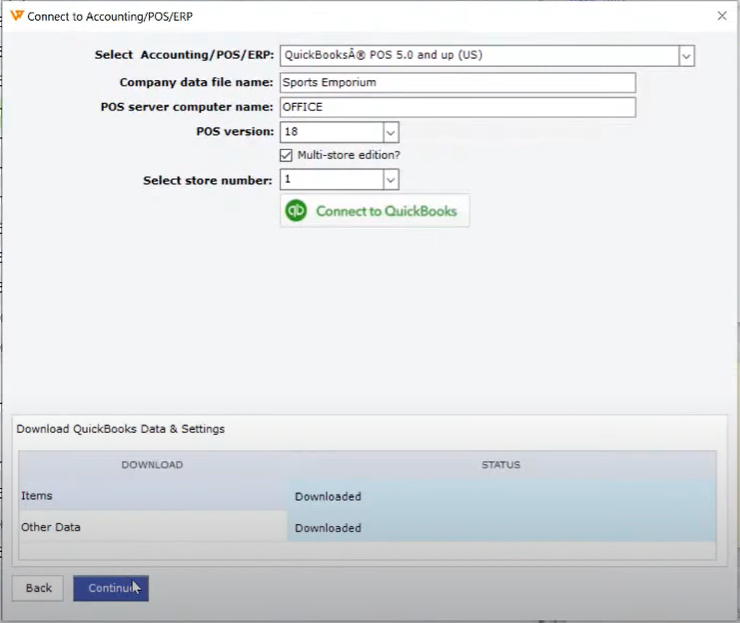The image size is (740, 623).
Task: Click the app logo in title bar
Action: click(17, 16)
